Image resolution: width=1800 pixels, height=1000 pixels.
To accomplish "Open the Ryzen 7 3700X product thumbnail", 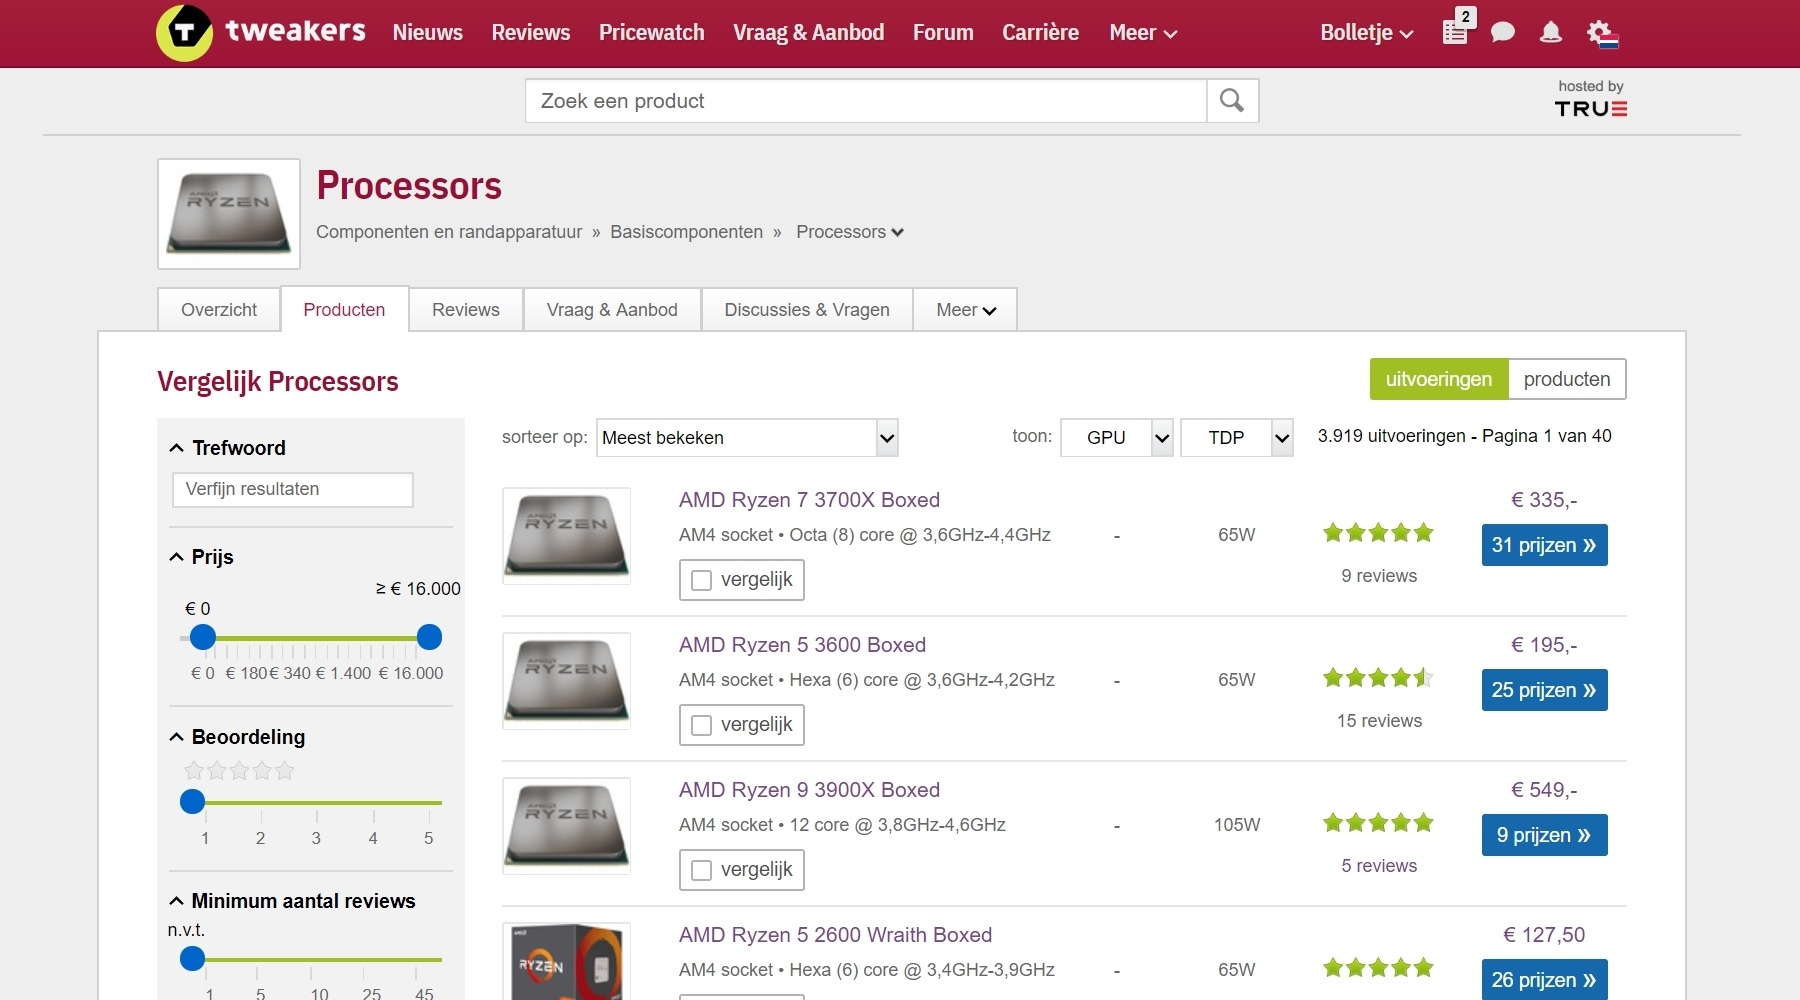I will 567,535.
